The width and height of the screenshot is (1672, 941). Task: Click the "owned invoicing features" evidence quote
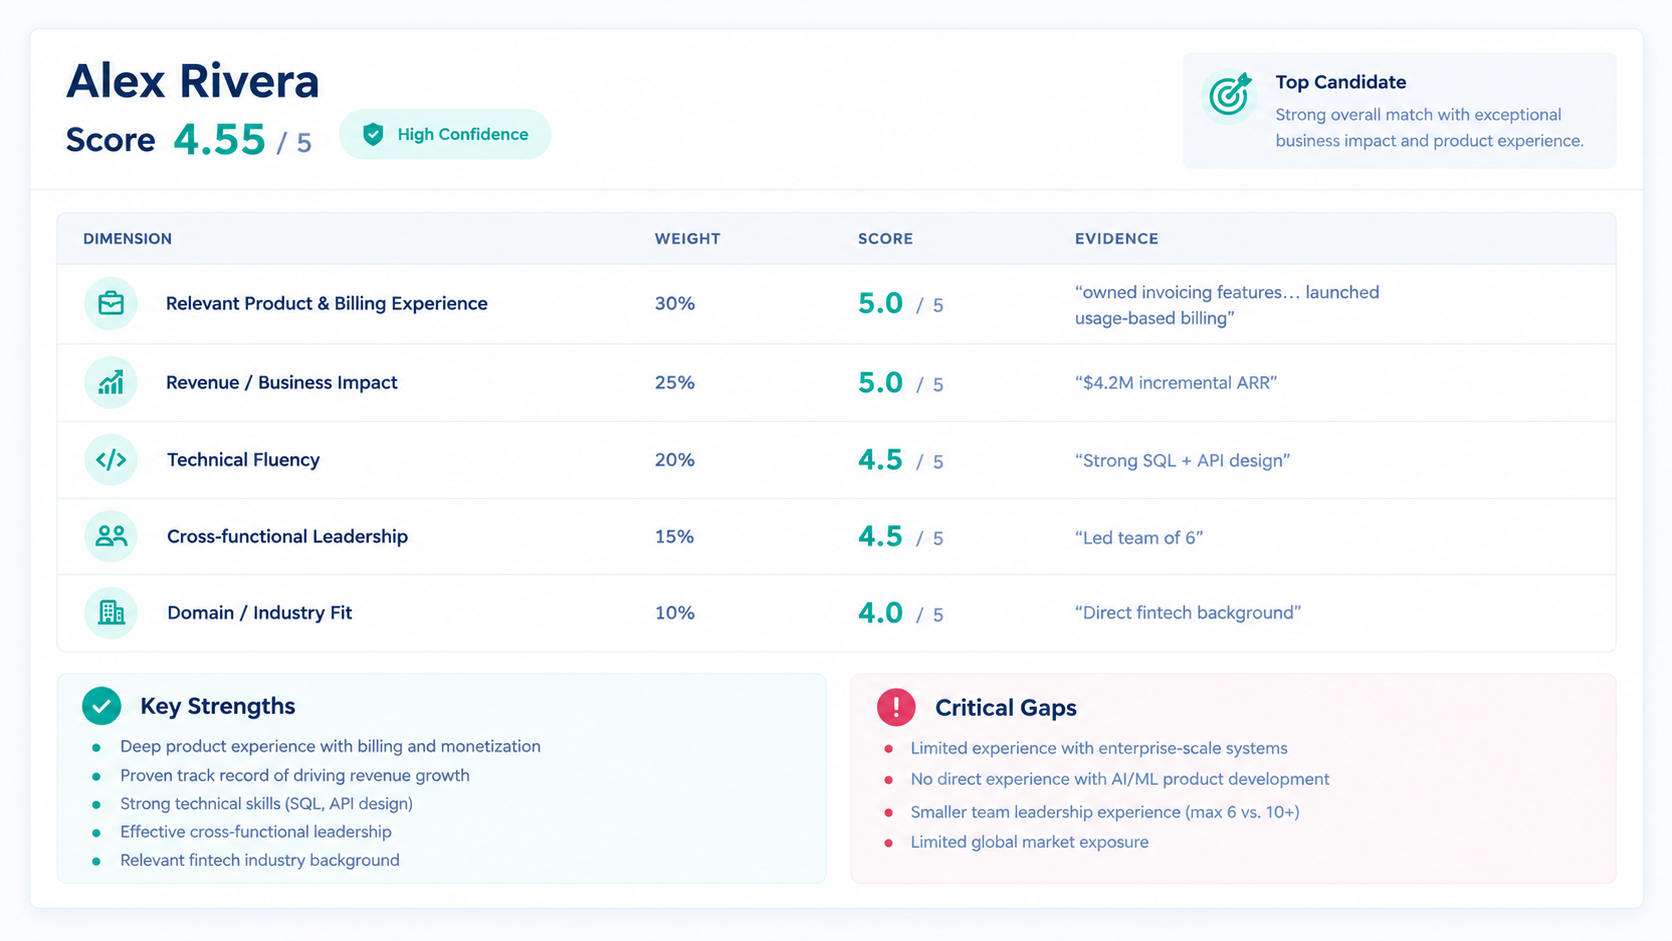1227,305
